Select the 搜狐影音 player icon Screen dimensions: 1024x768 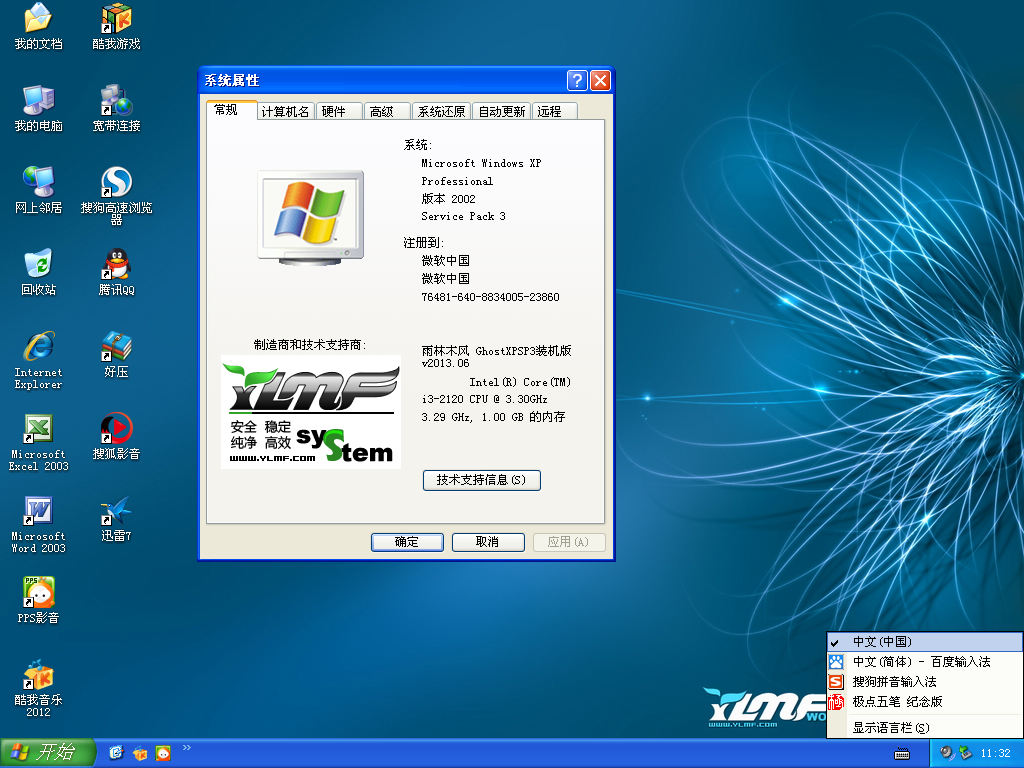(x=116, y=436)
